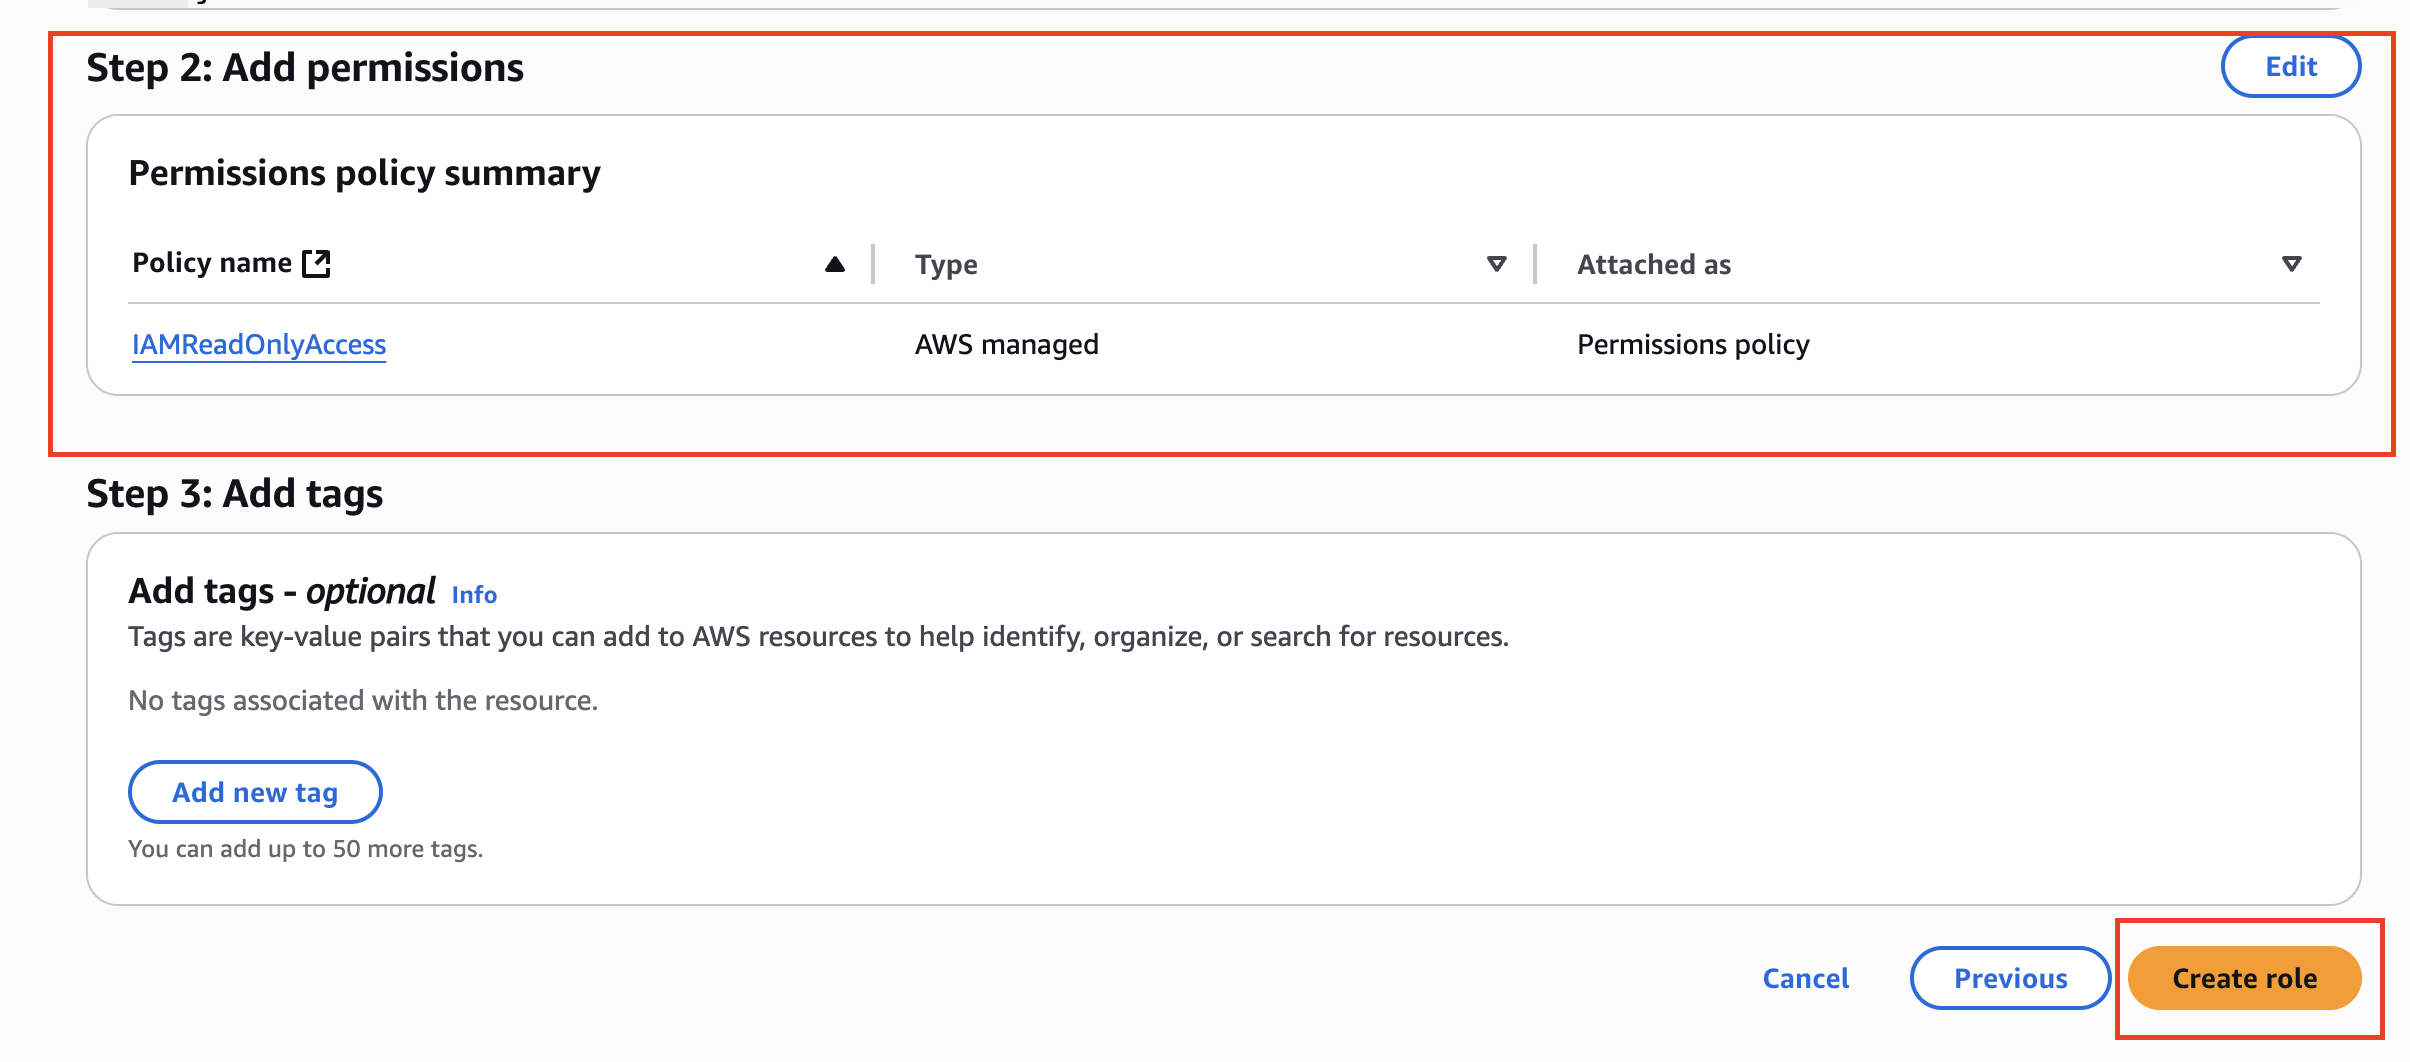The image size is (2410, 1062).
Task: Open the IAMReadOnlyAccess policy link
Action: click(259, 345)
